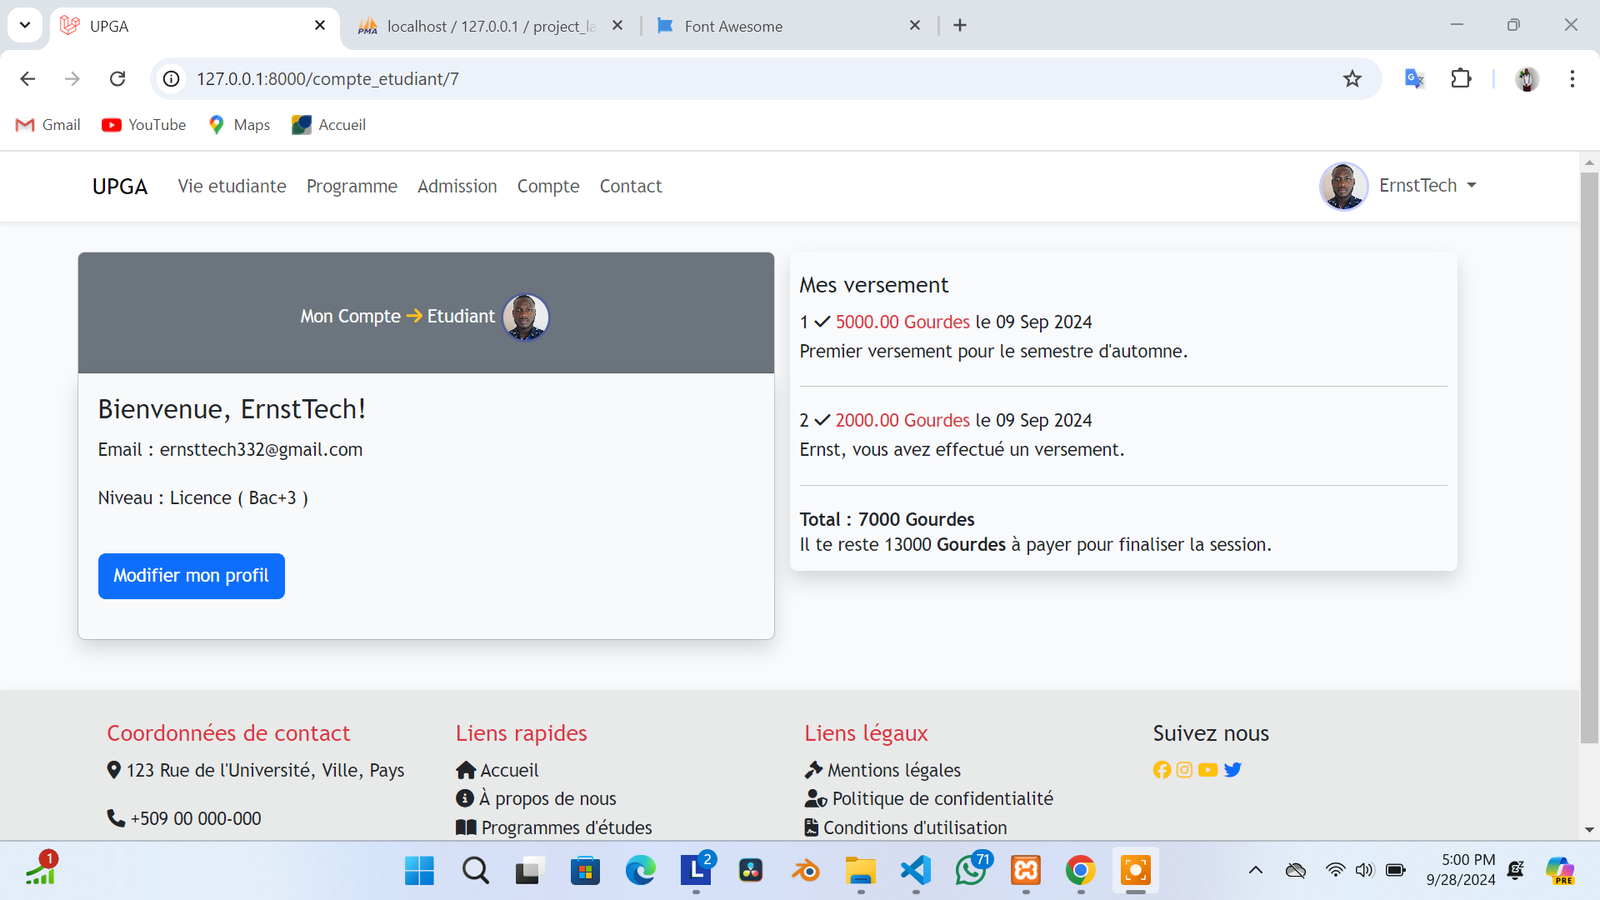This screenshot has width=1600, height=900.
Task: Click the Facebook icon under Suivez nous
Action: point(1161,770)
